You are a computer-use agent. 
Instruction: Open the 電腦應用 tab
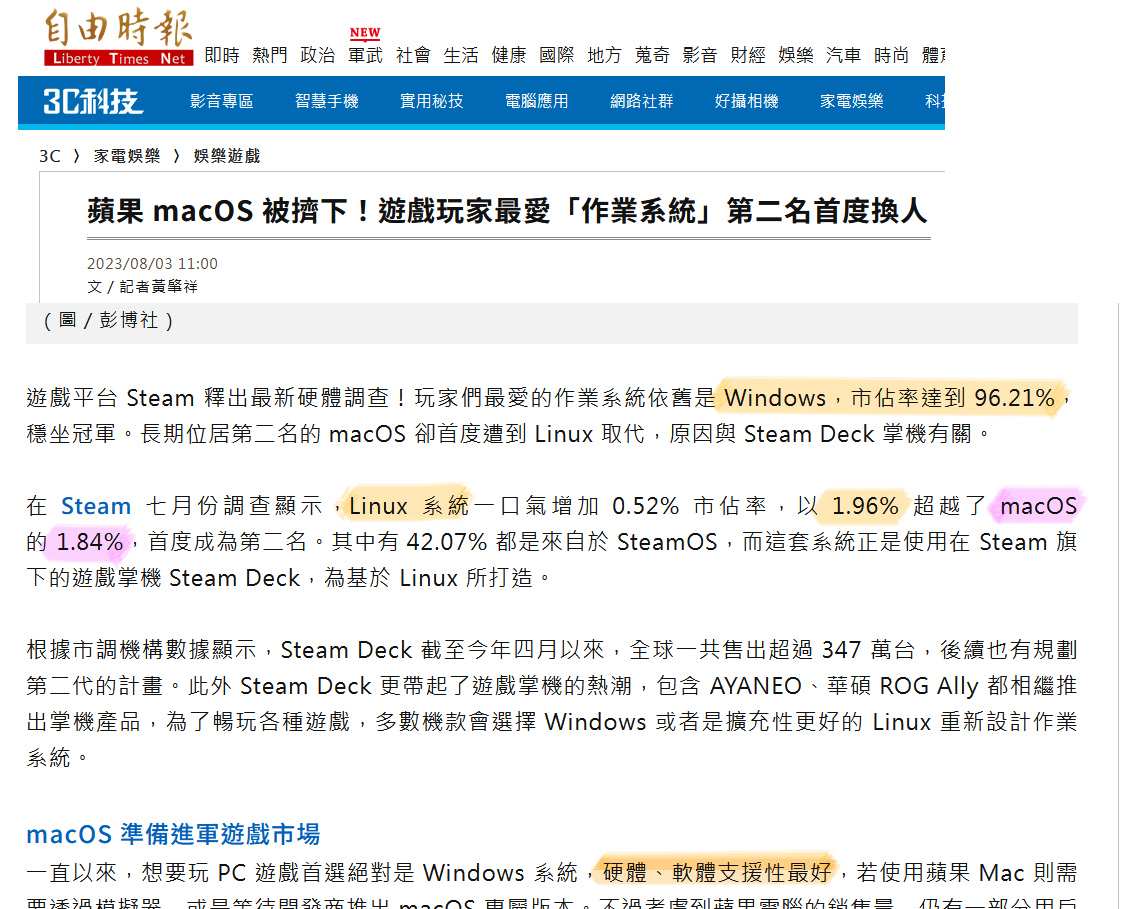click(537, 101)
